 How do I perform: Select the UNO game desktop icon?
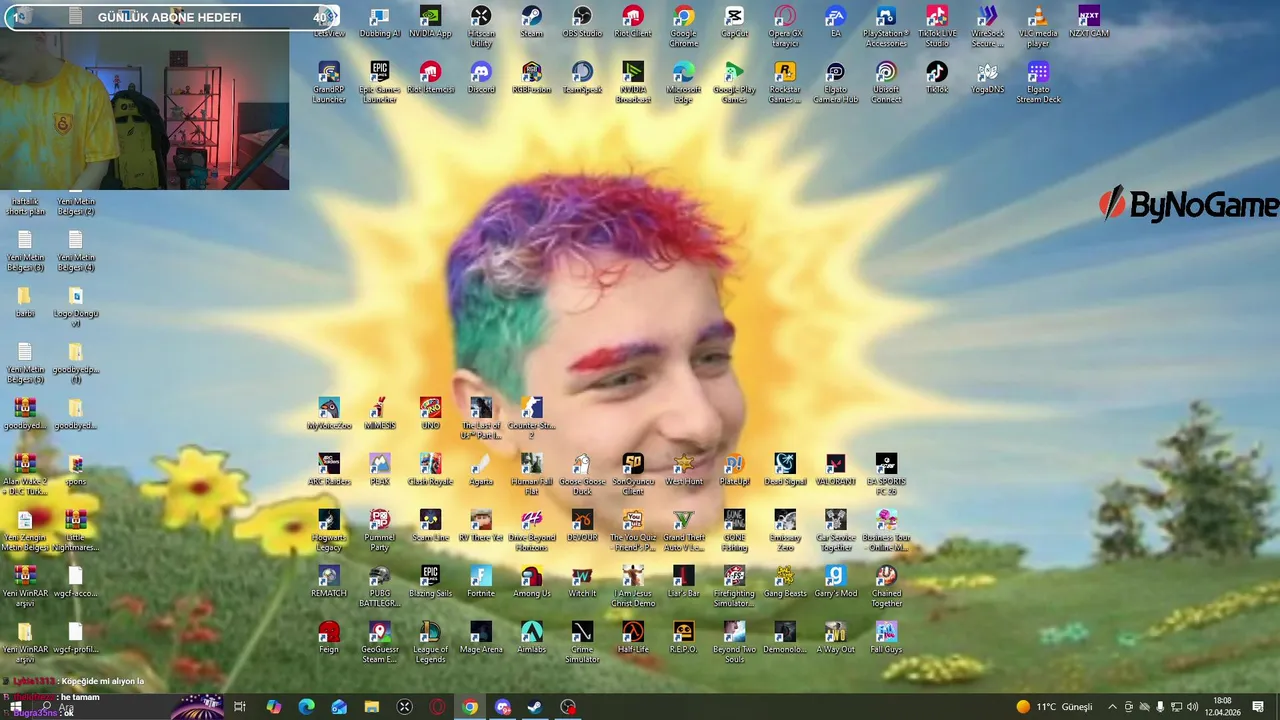430,414
